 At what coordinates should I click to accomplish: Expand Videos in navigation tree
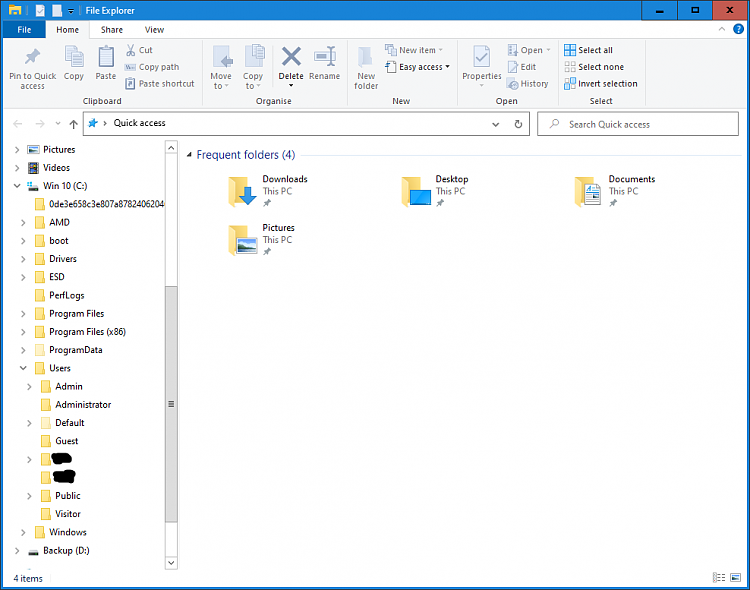[17, 168]
